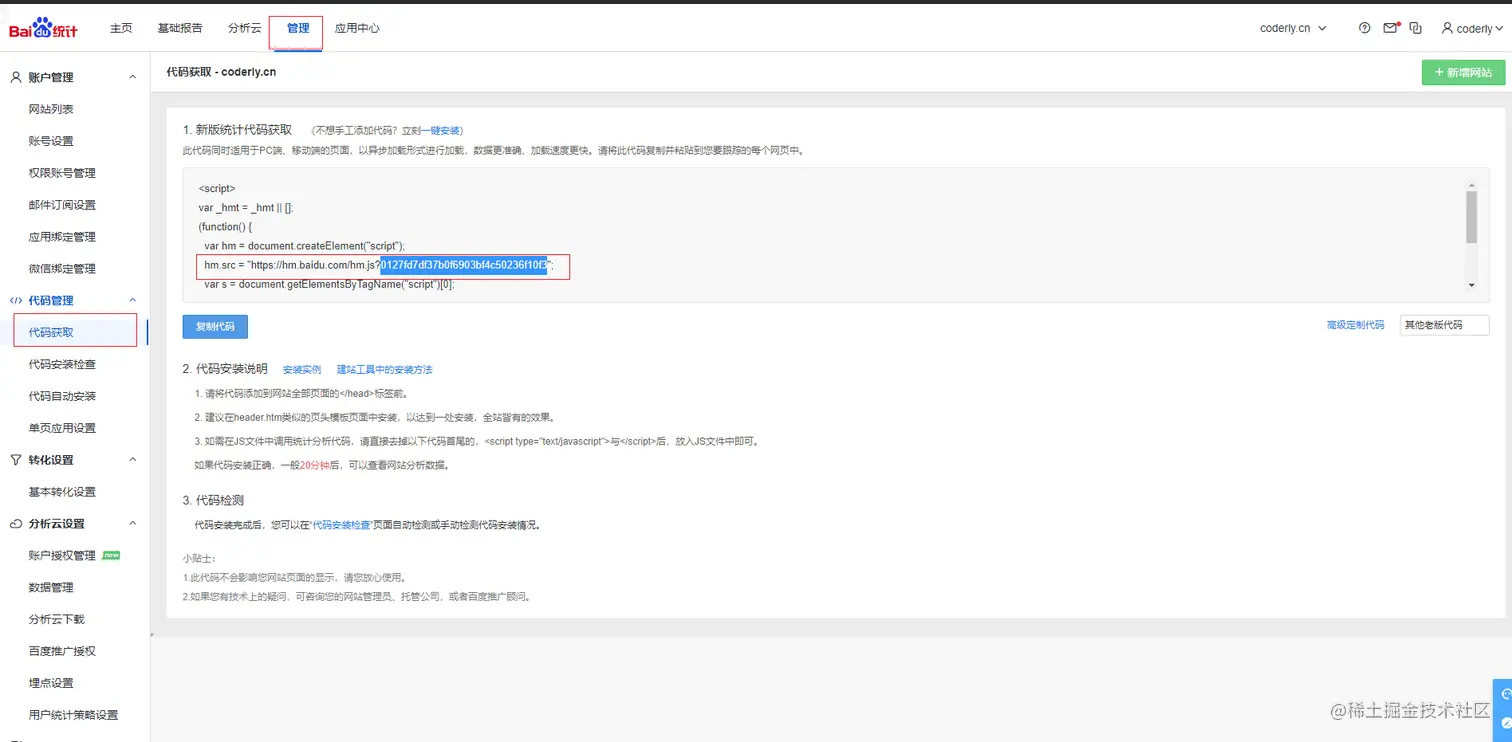Screen dimensions: 1512x742
Task: Open the 其他老版代码 dropdown
Action: coord(1444,325)
